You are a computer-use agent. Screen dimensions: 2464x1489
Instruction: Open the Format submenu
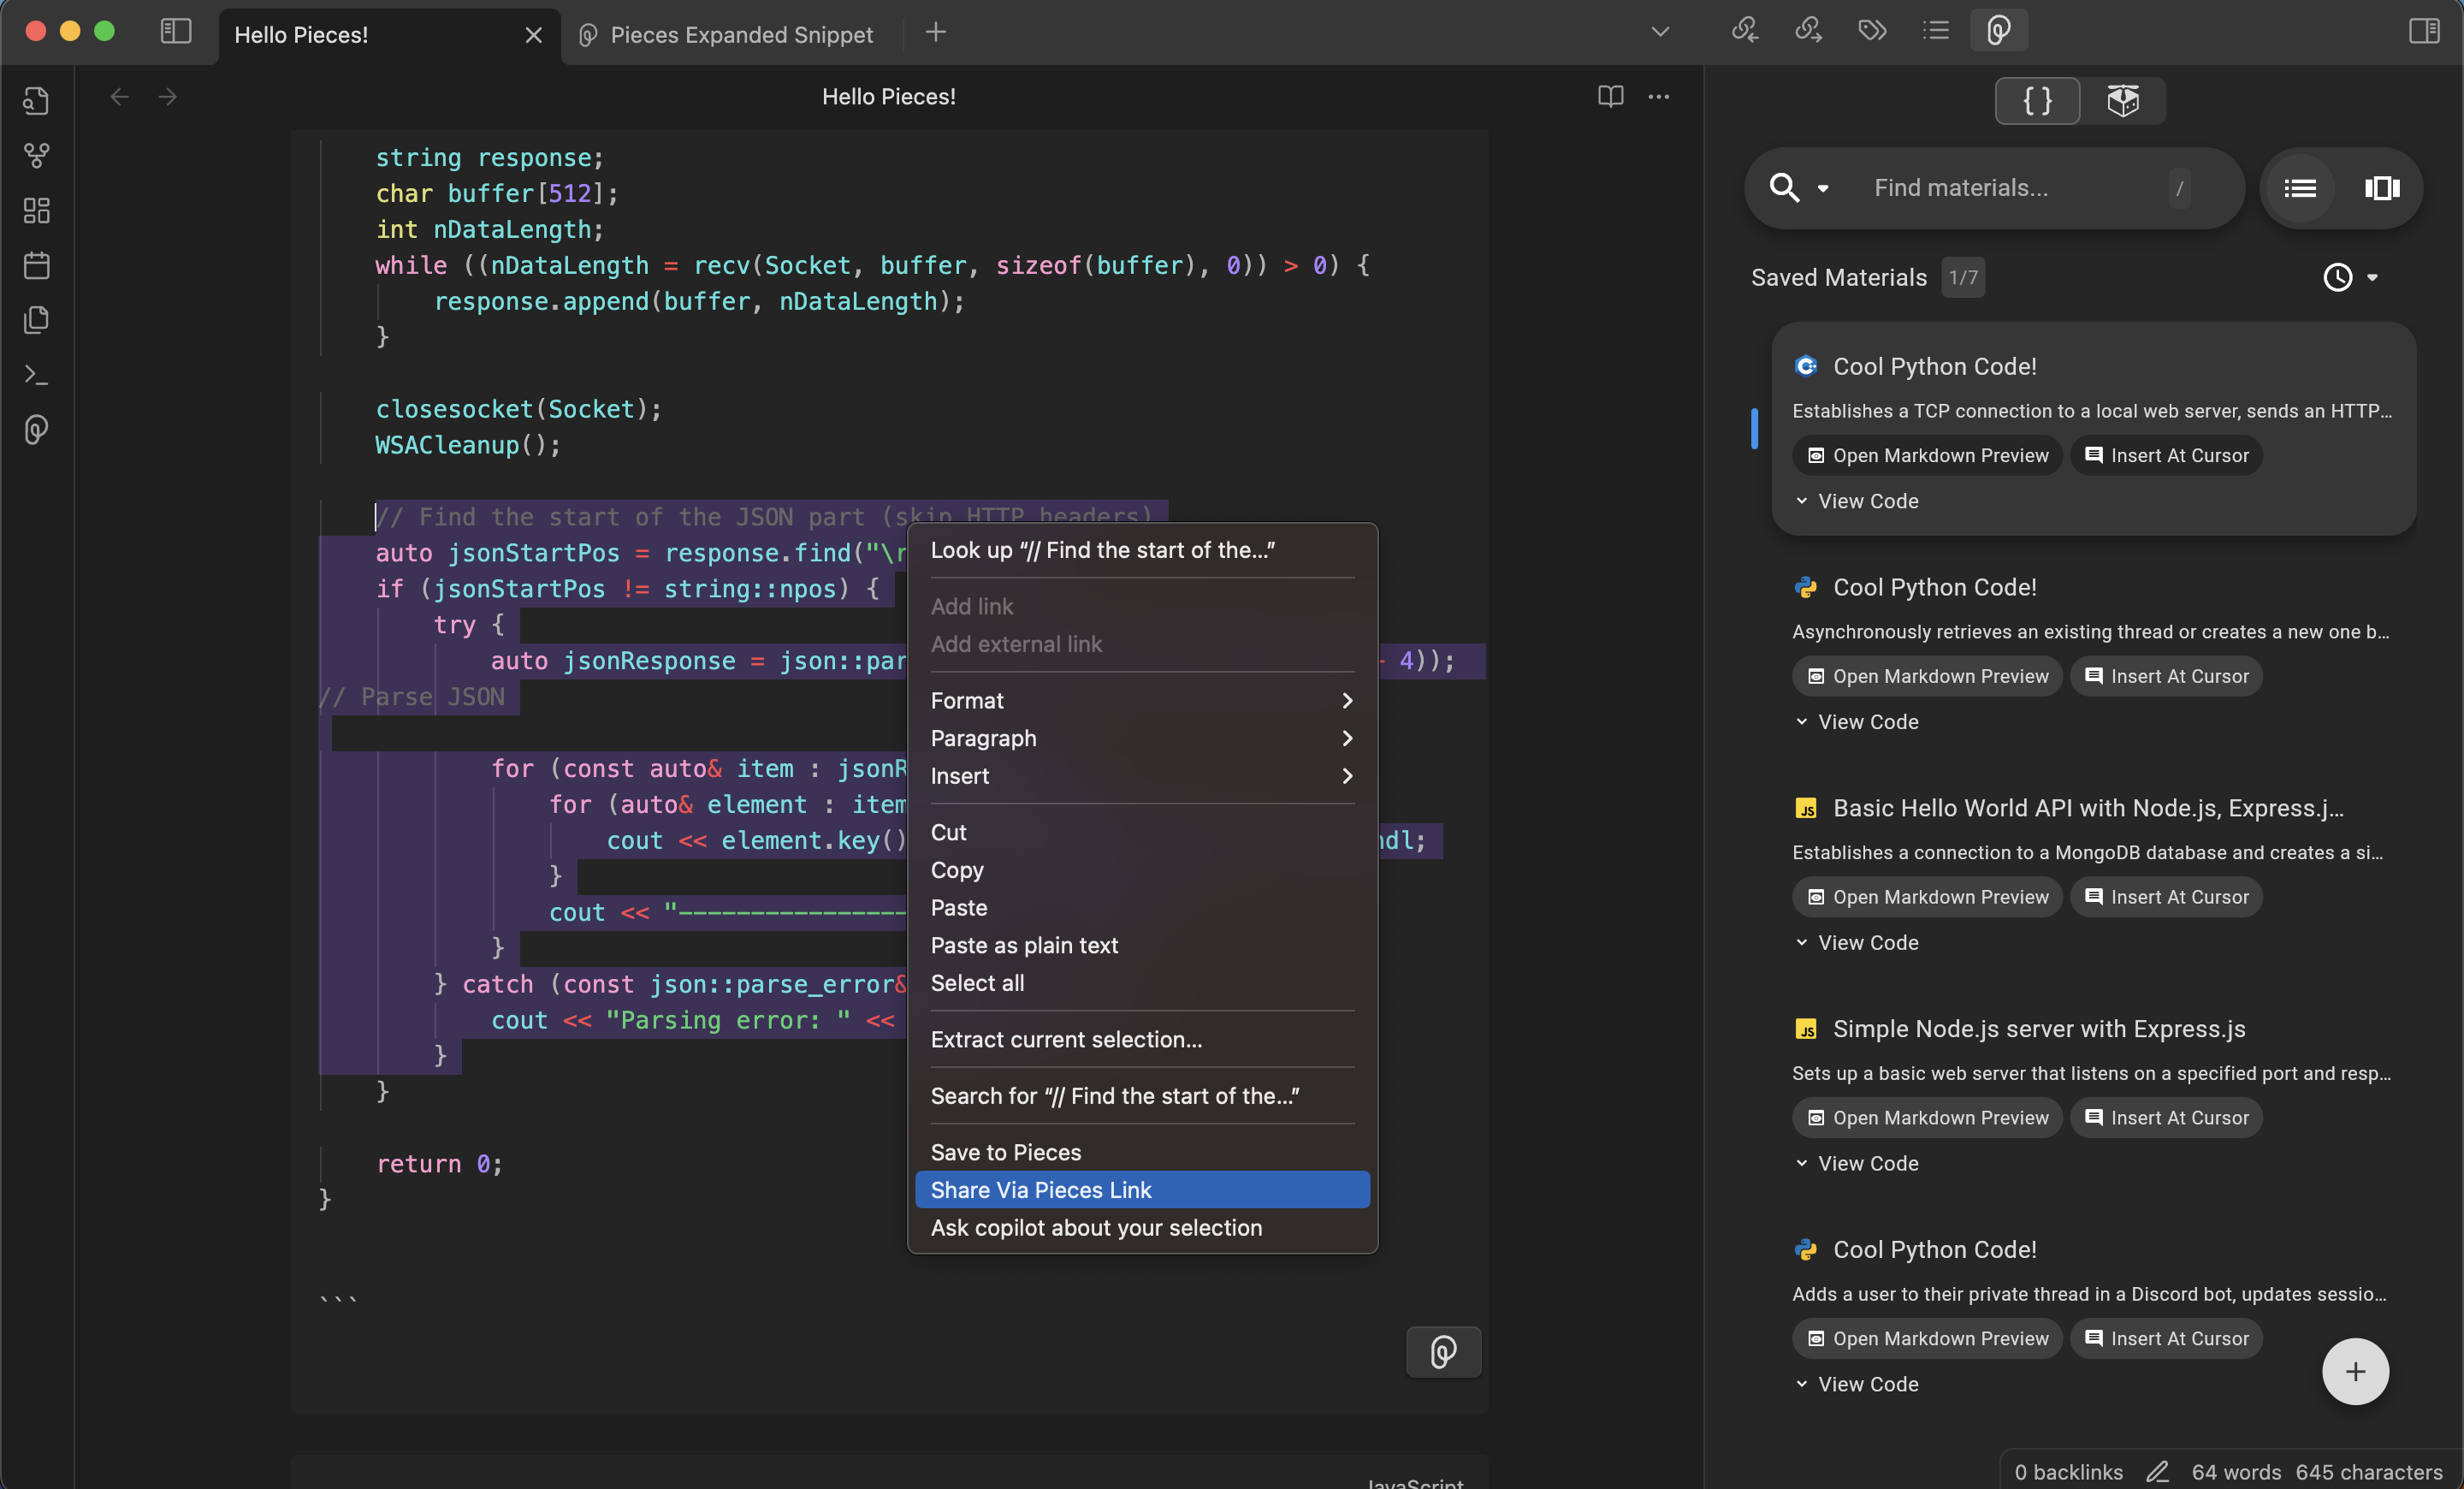pos(1142,701)
